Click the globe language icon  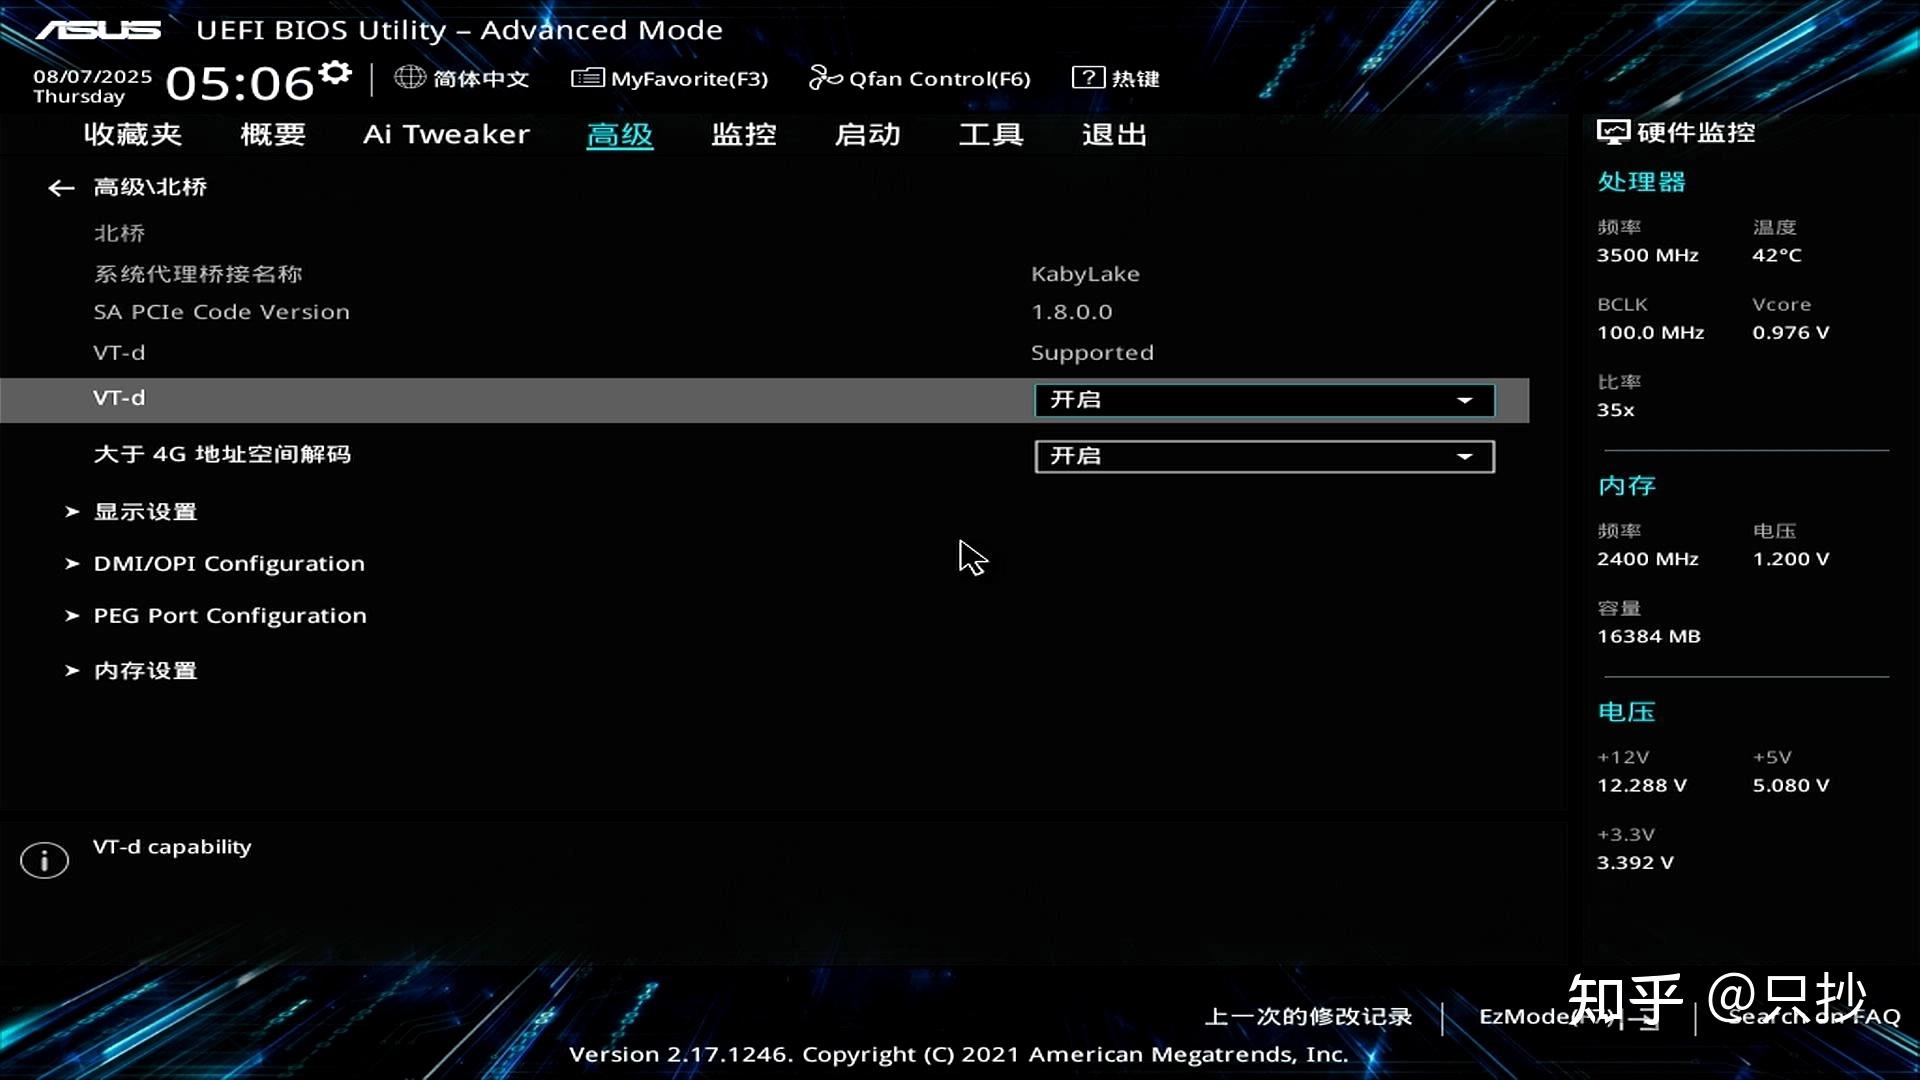click(409, 77)
